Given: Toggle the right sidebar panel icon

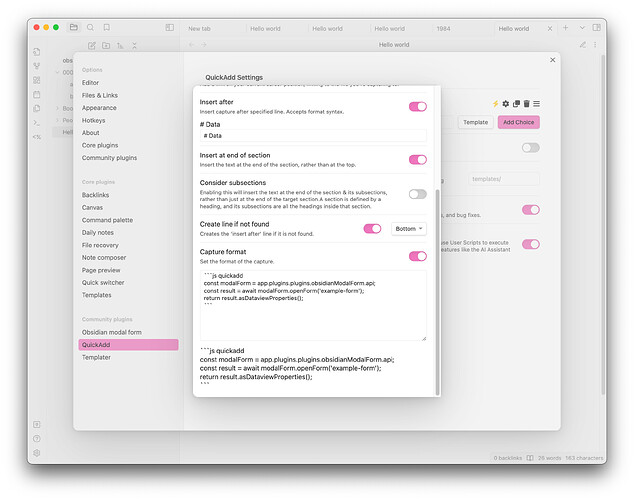Looking at the screenshot, I should [596, 28].
